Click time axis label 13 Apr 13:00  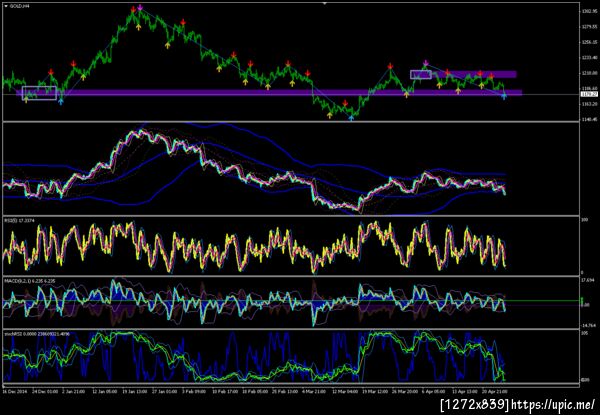tap(464, 392)
